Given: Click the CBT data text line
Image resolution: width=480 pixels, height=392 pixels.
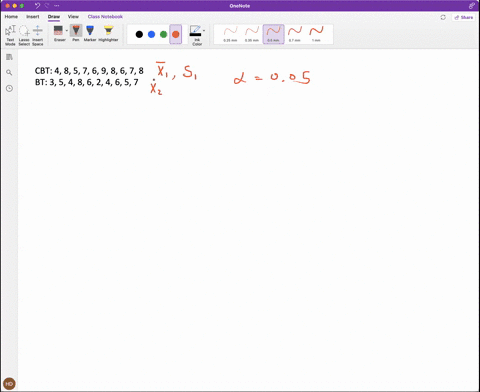Looking at the screenshot, I should pyautogui.click(x=89, y=71).
